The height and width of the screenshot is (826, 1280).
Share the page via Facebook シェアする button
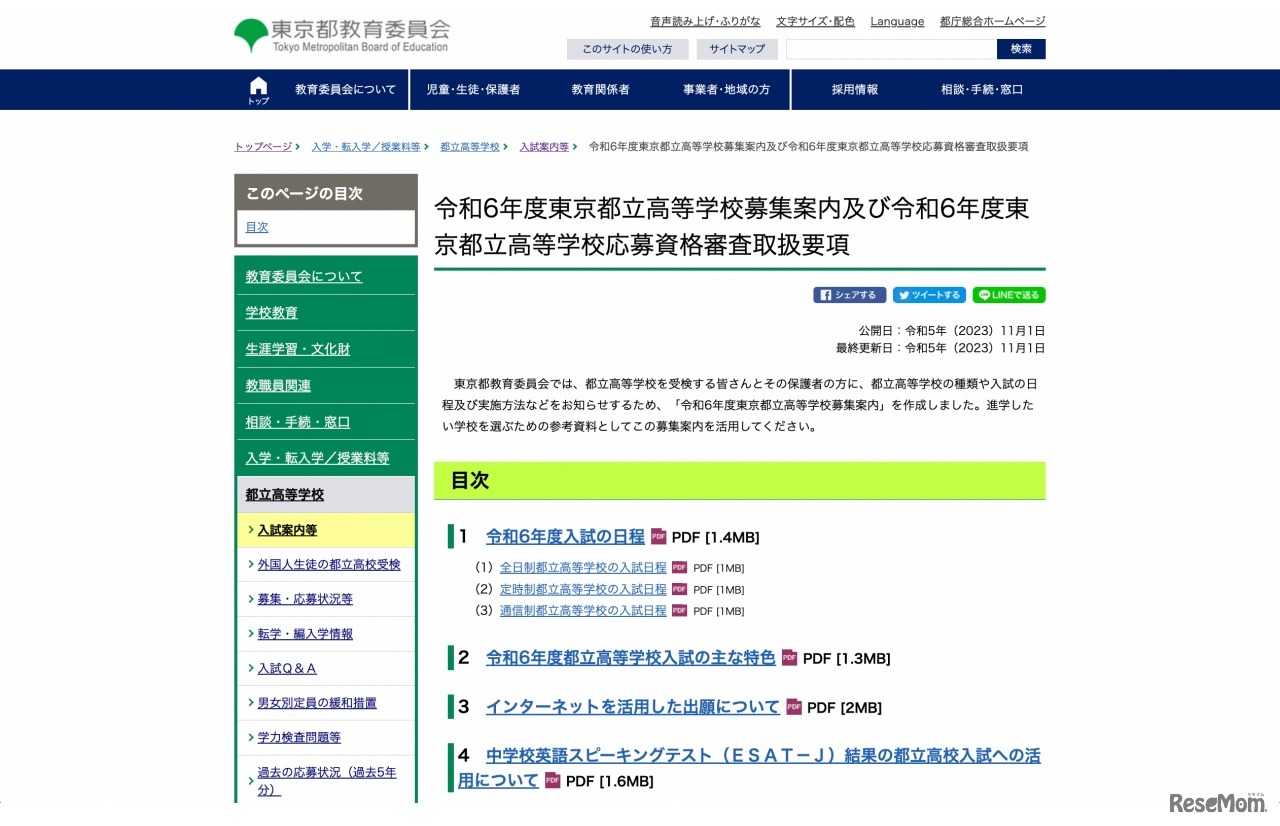tap(850, 295)
